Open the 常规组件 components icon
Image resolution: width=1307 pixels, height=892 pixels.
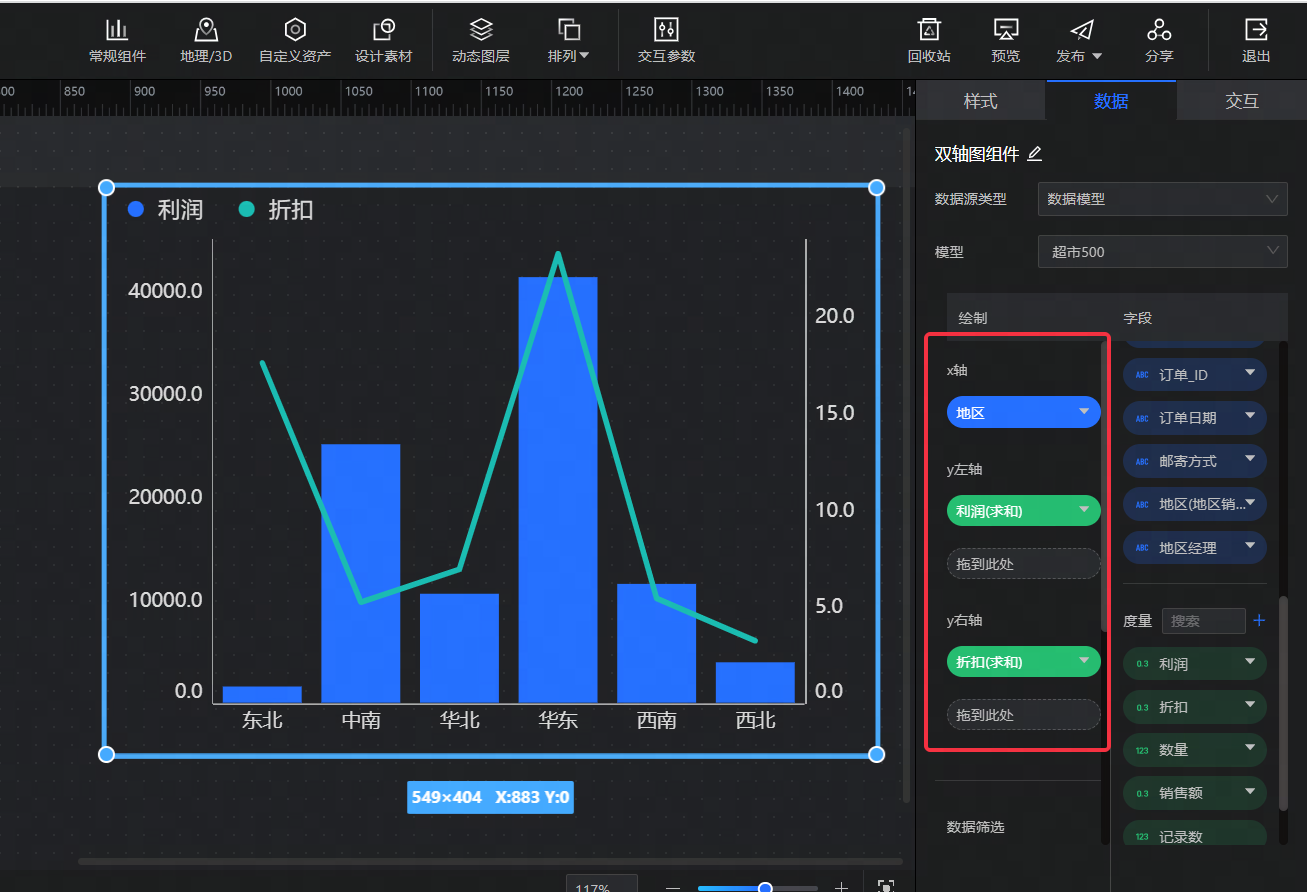tap(117, 30)
